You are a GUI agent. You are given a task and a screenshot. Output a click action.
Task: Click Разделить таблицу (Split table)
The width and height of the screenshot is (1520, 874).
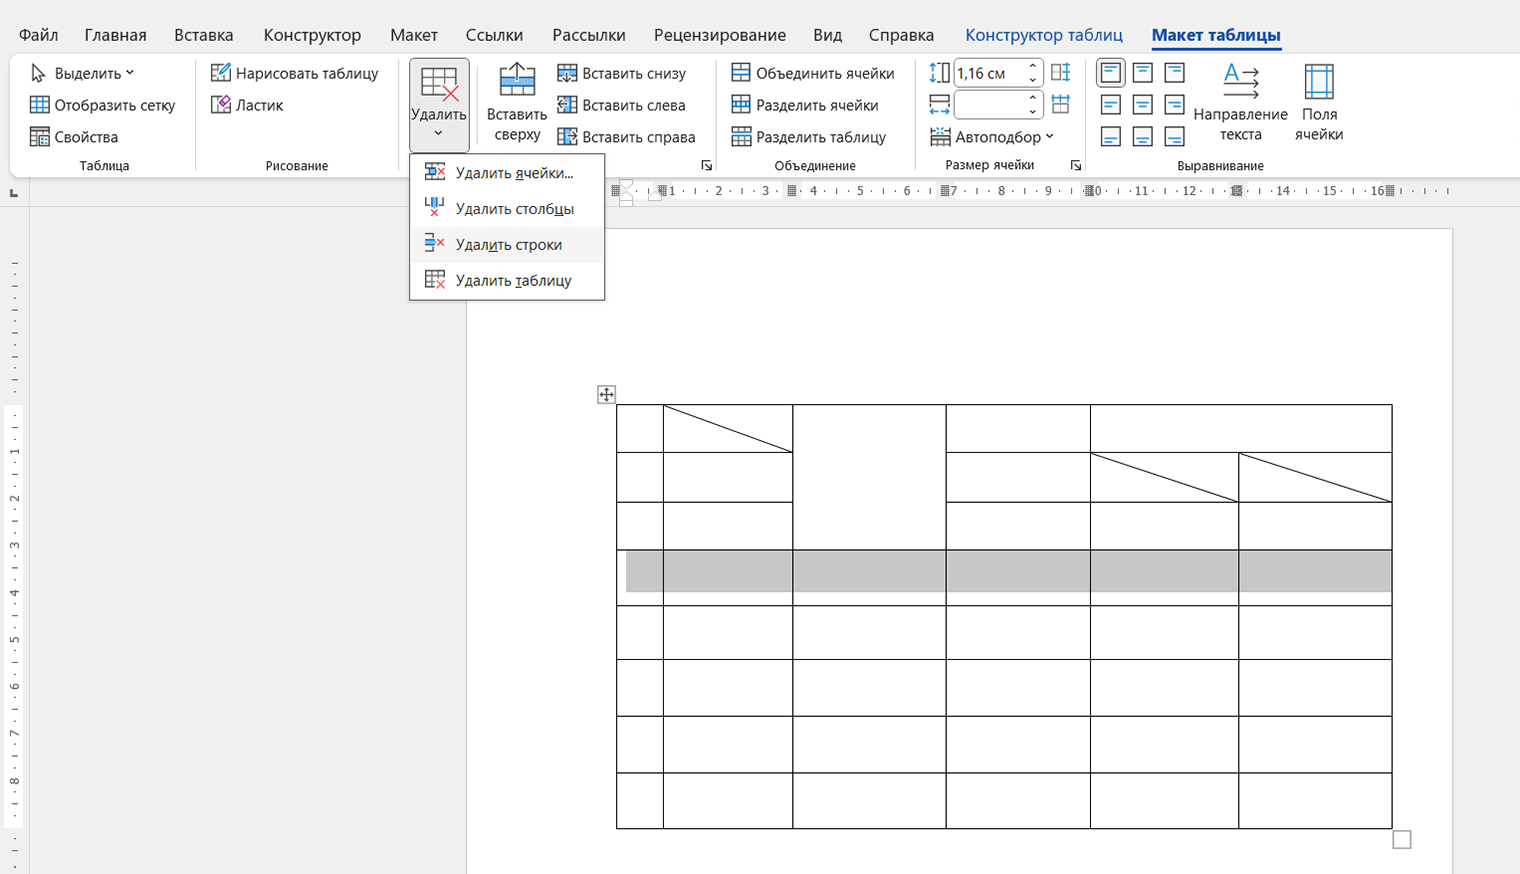(809, 137)
